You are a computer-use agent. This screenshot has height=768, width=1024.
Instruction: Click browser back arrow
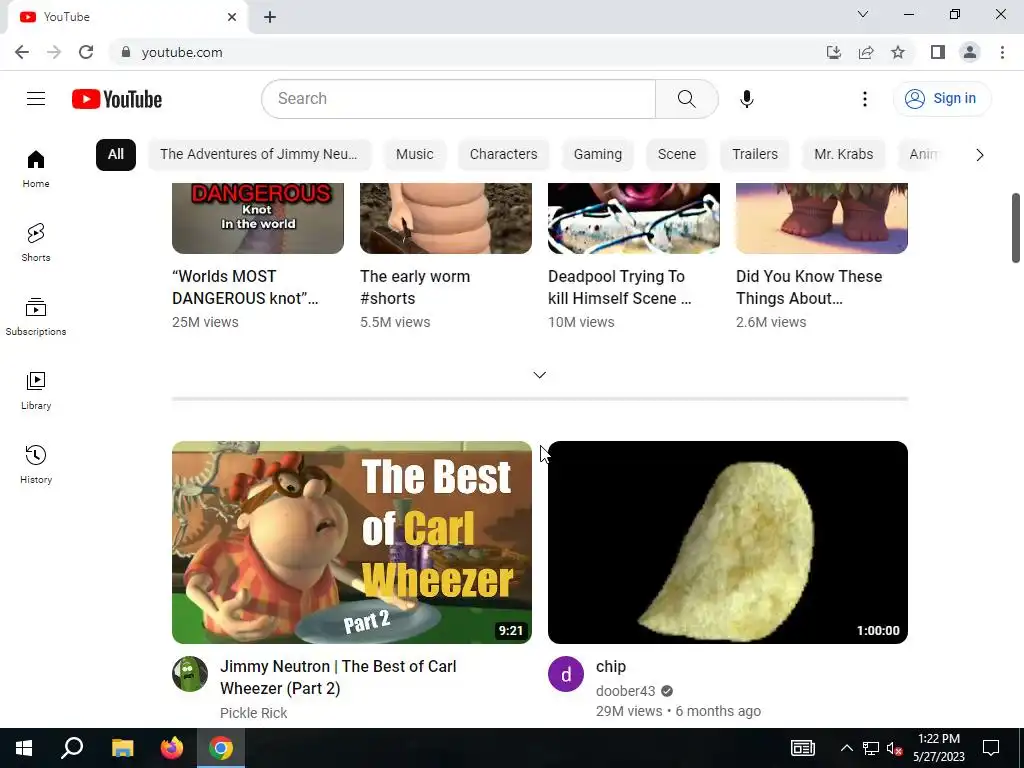[22, 52]
